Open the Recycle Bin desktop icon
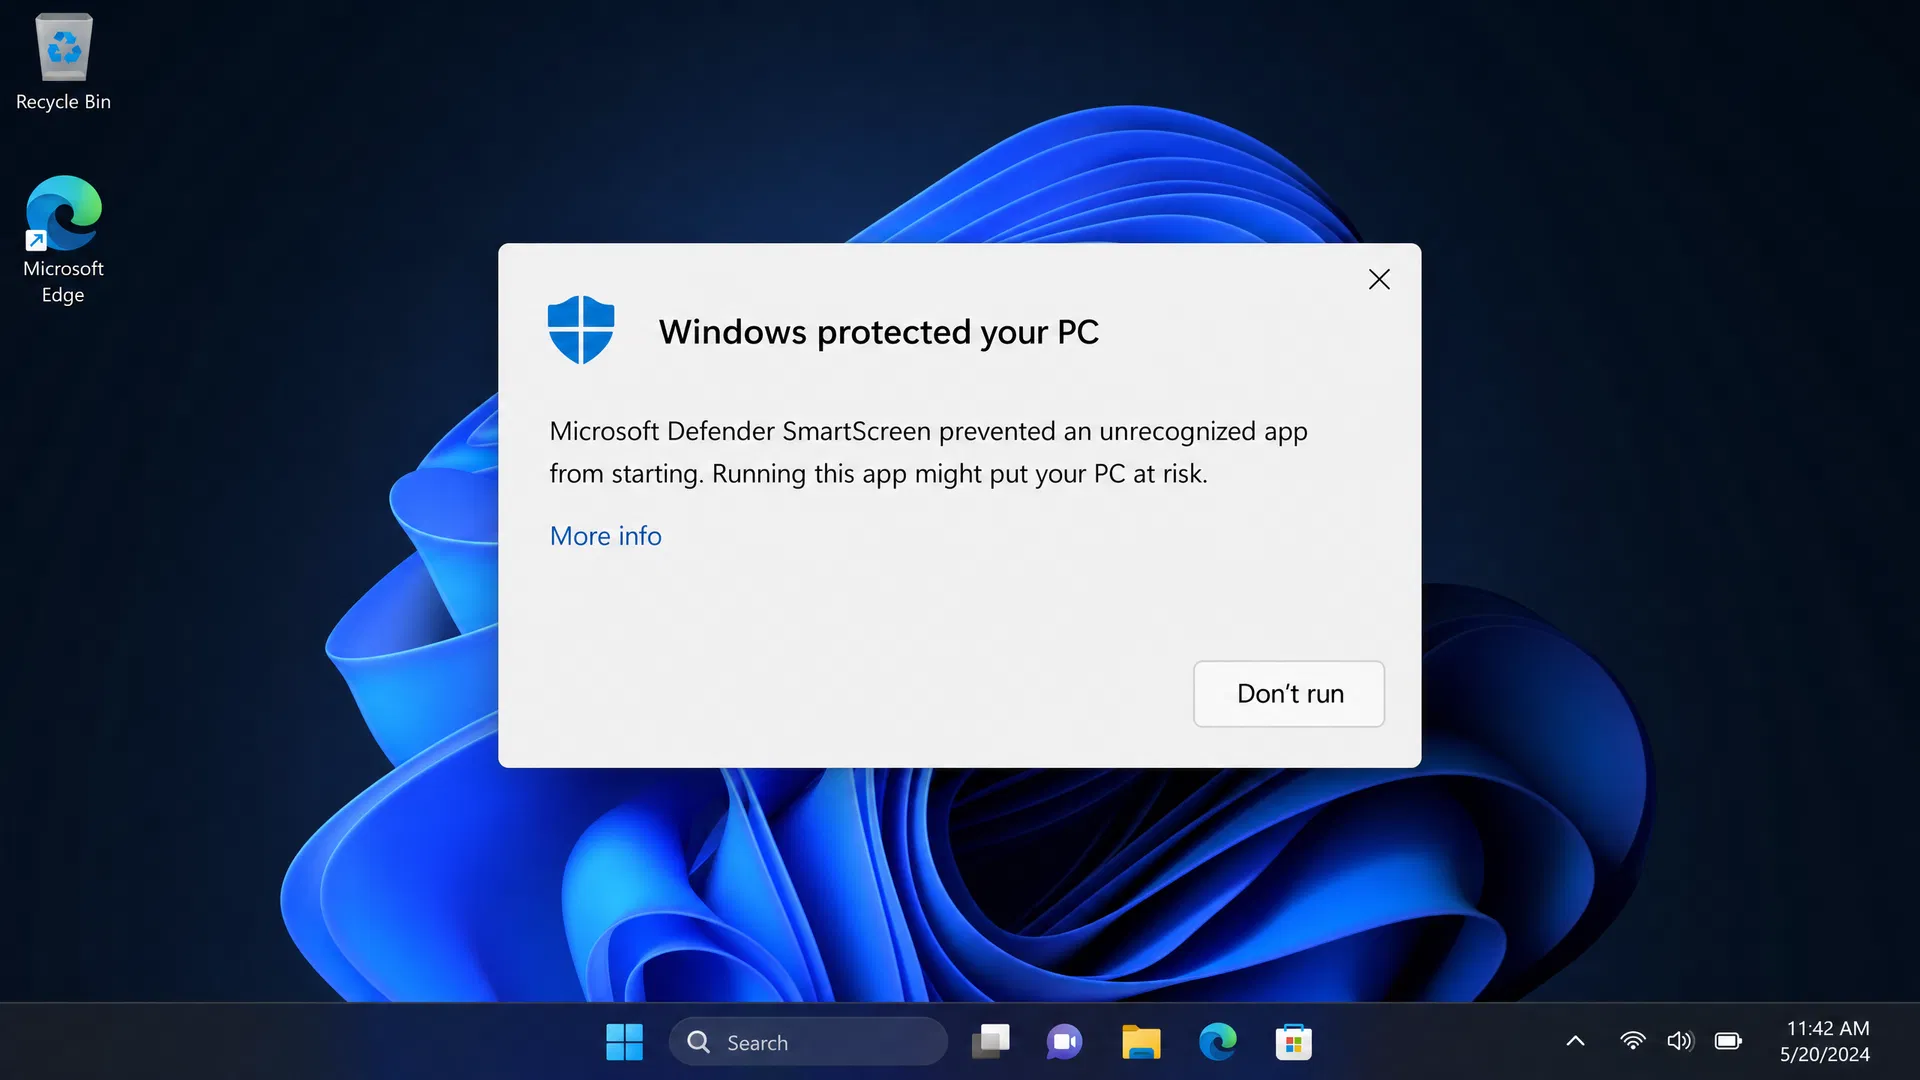The height and width of the screenshot is (1080, 1920). click(x=63, y=62)
